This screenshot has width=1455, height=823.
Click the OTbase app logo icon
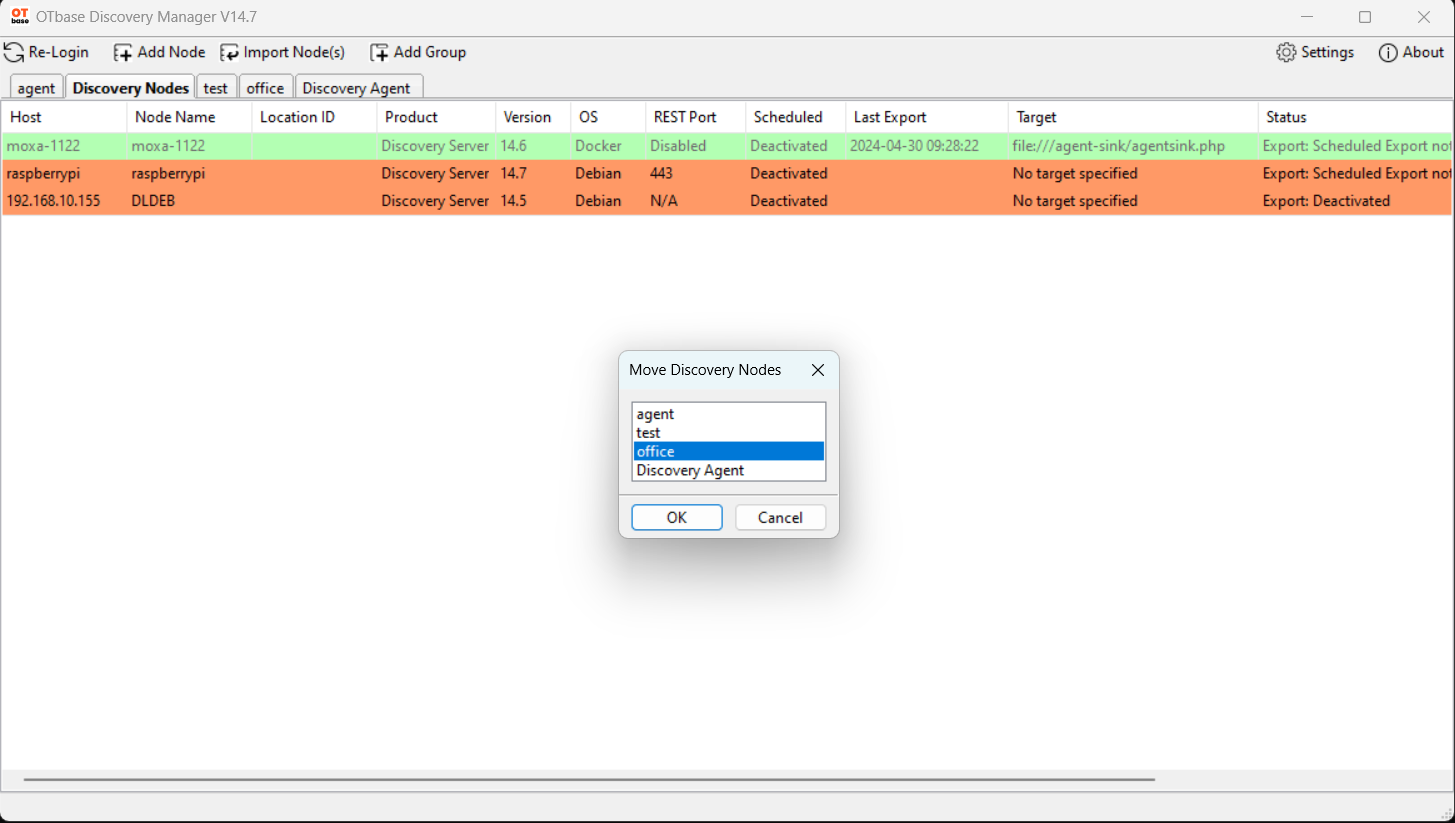coord(19,16)
